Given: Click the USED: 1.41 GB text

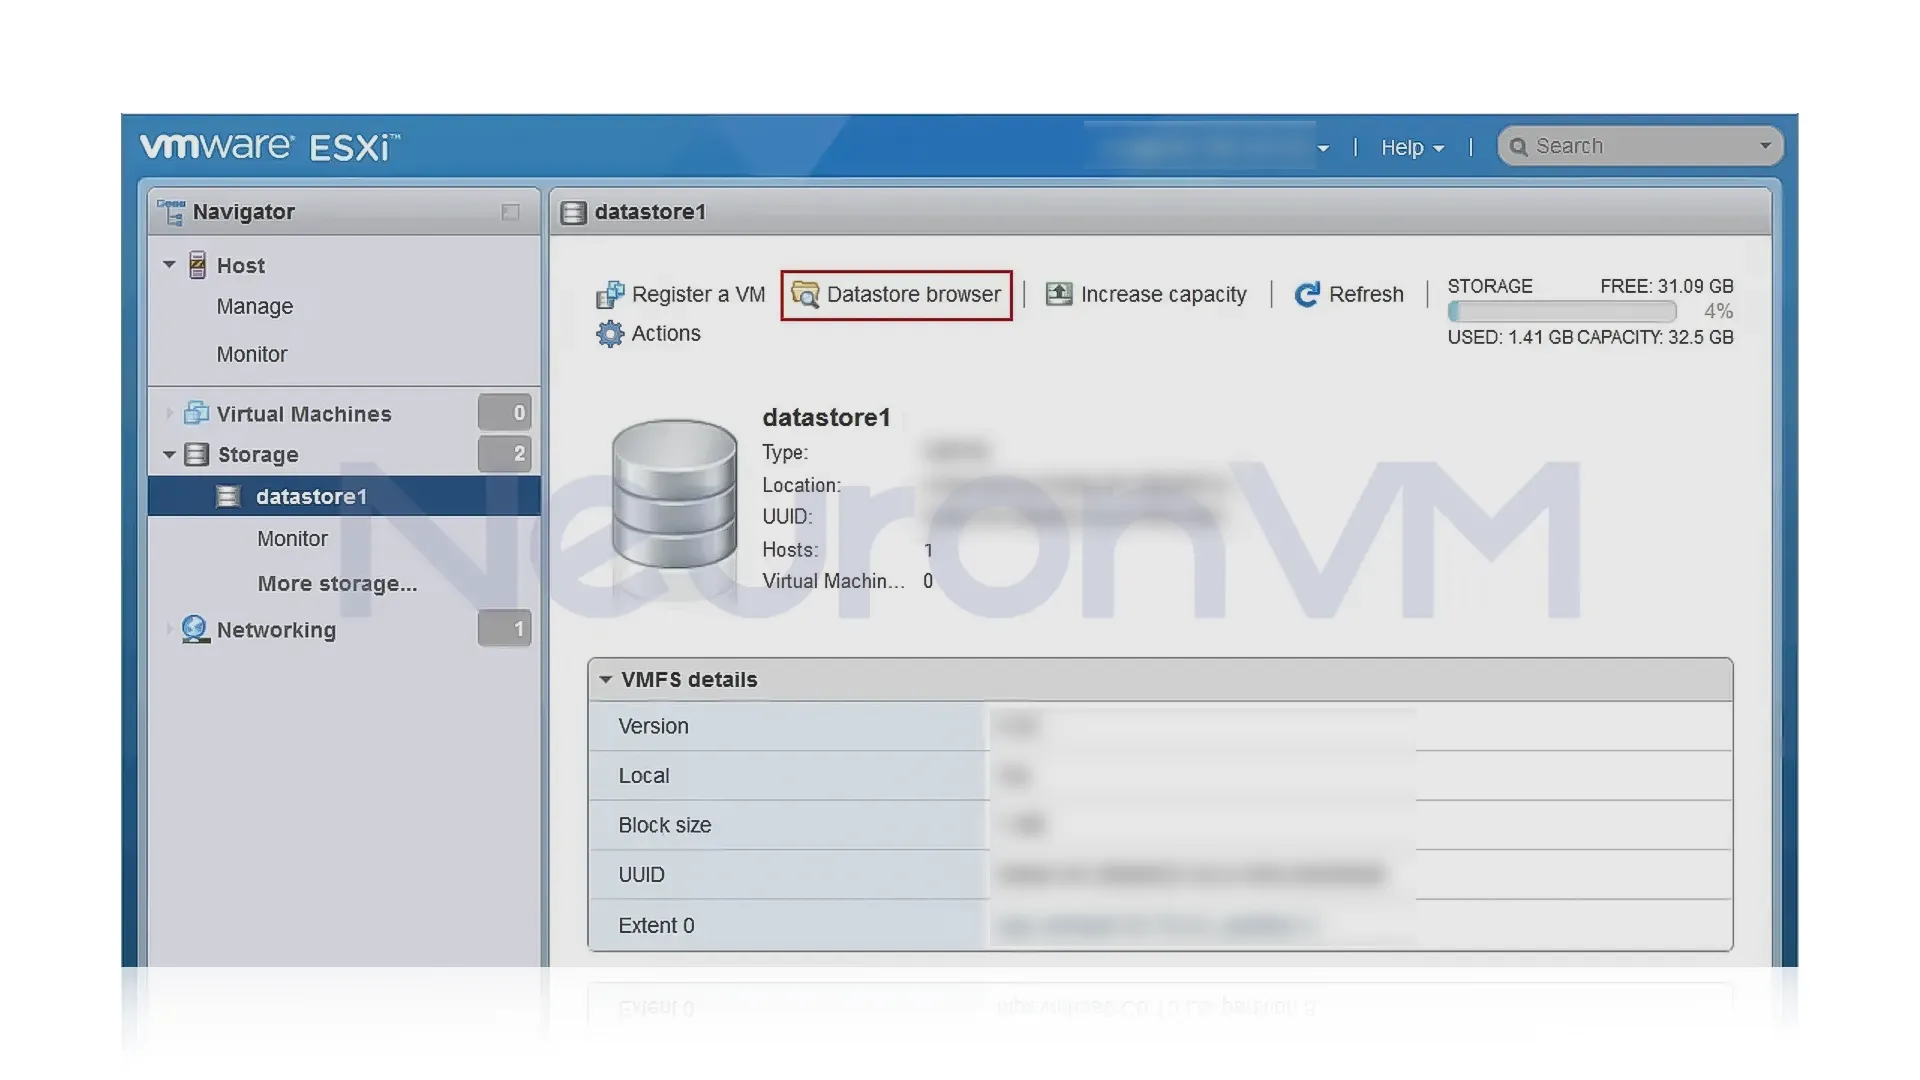Looking at the screenshot, I should click(1510, 338).
